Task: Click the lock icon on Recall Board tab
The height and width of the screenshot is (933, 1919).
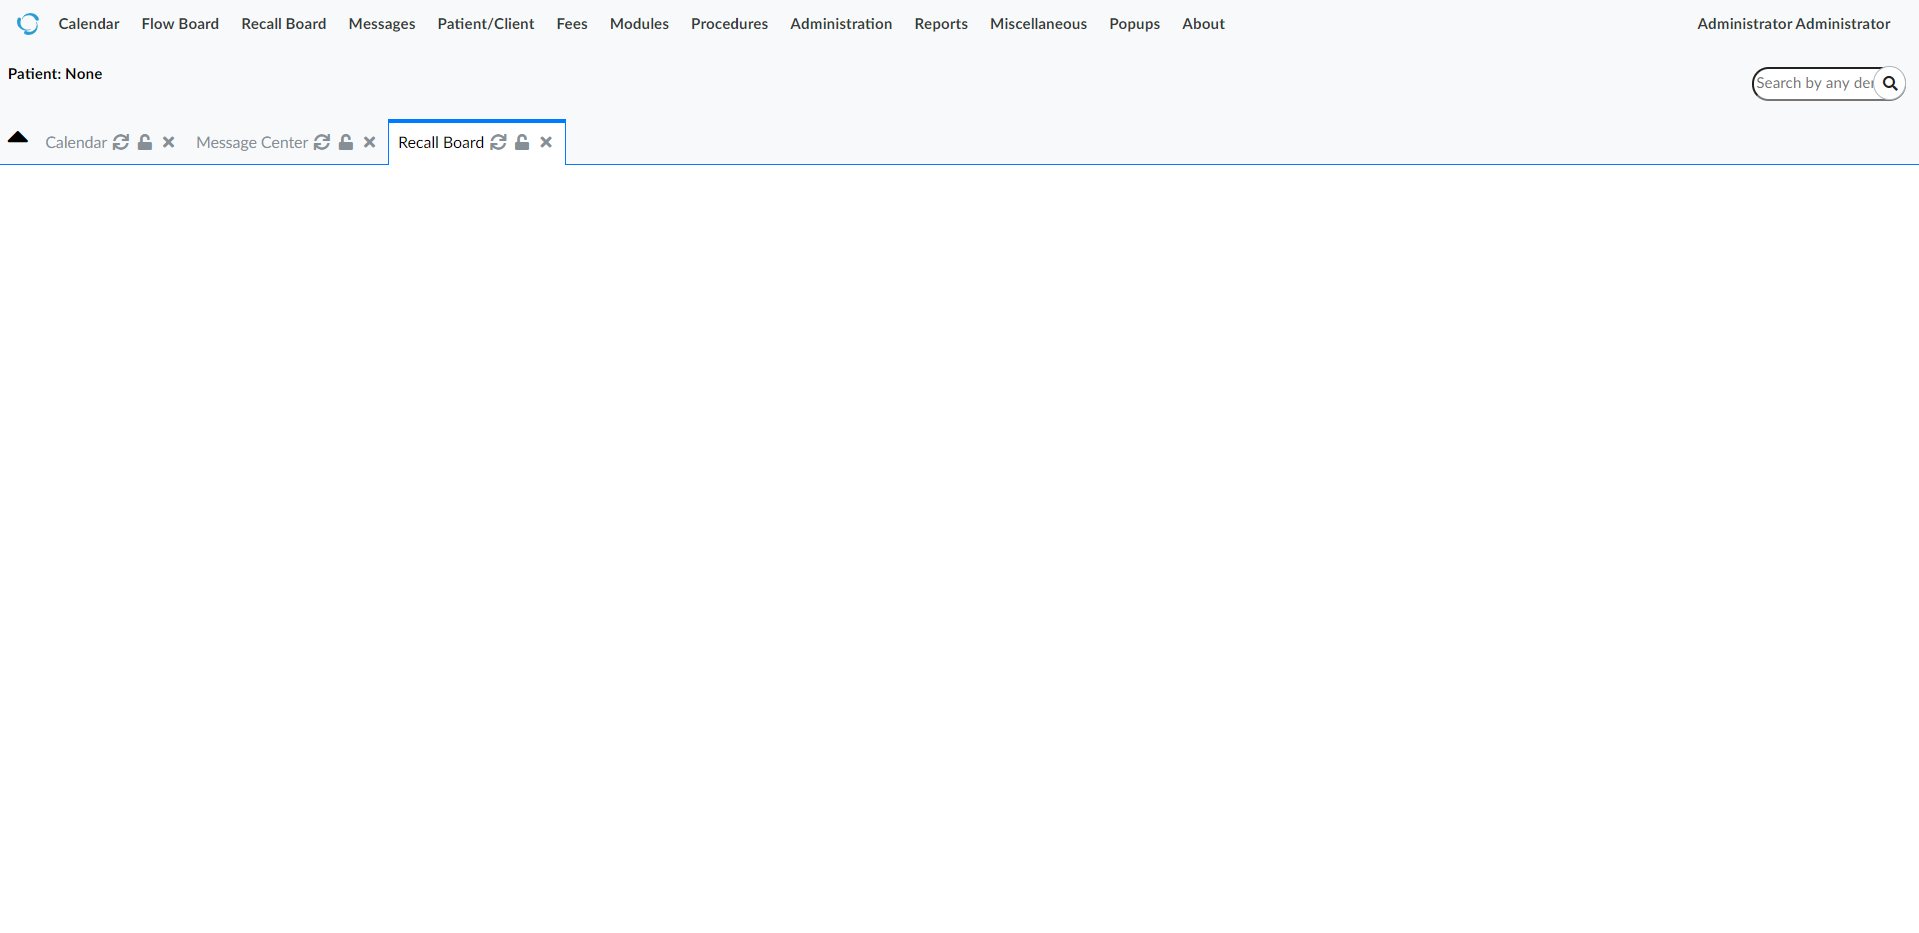Action: click(x=522, y=142)
